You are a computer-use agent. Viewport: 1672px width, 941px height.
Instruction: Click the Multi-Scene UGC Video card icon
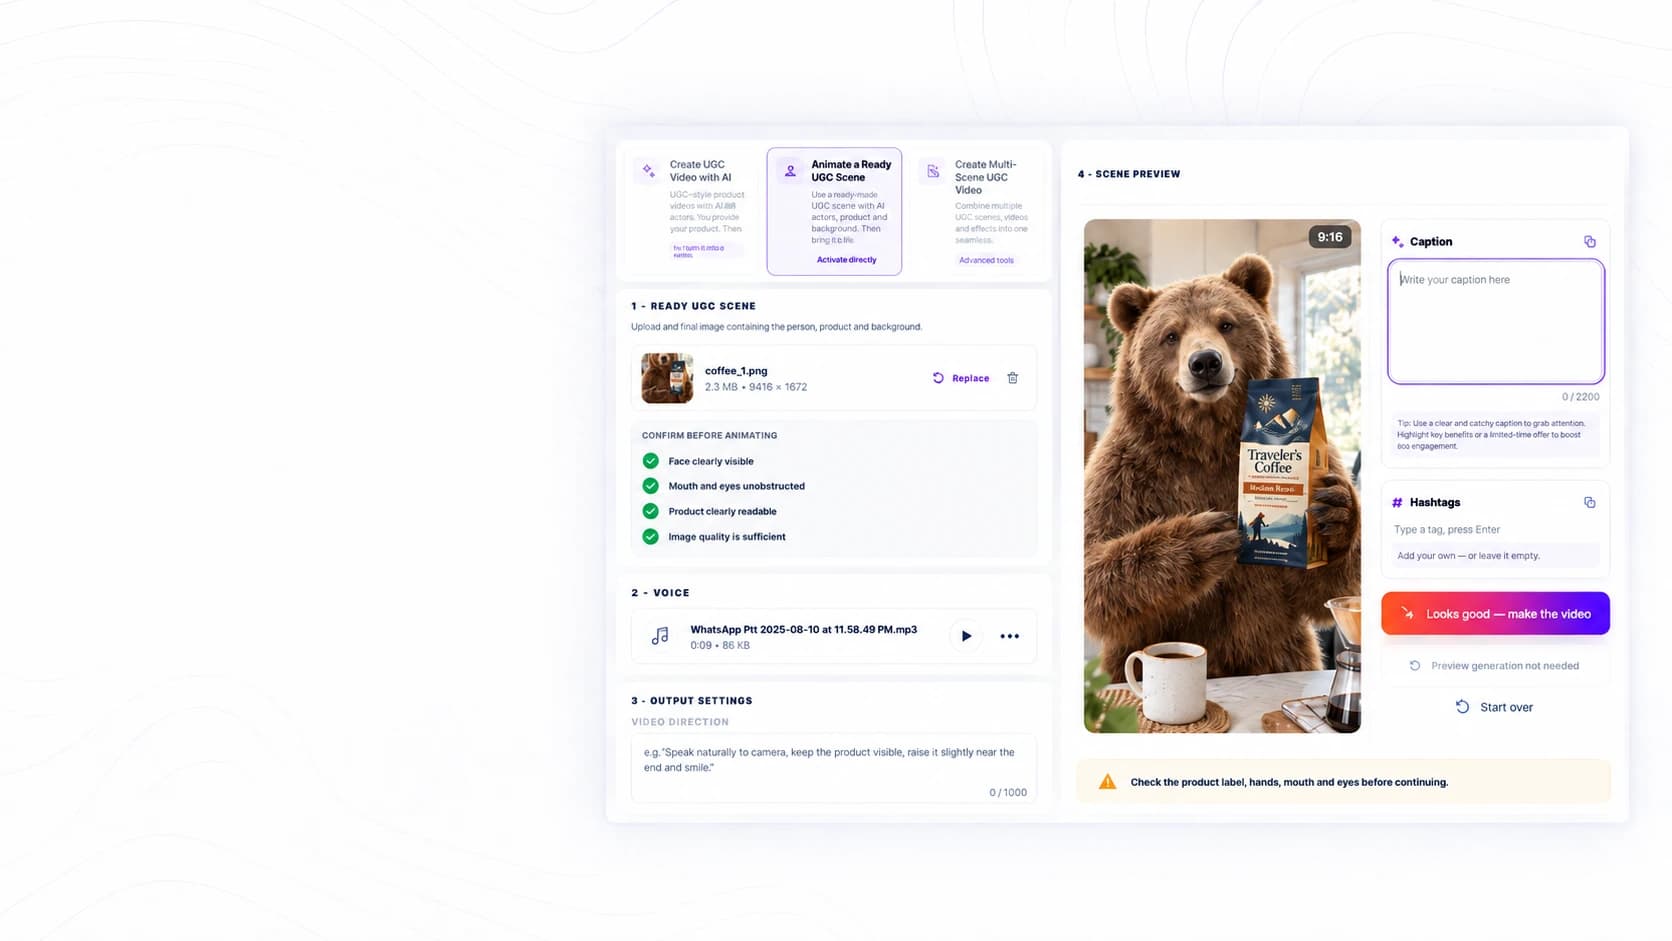click(x=933, y=171)
